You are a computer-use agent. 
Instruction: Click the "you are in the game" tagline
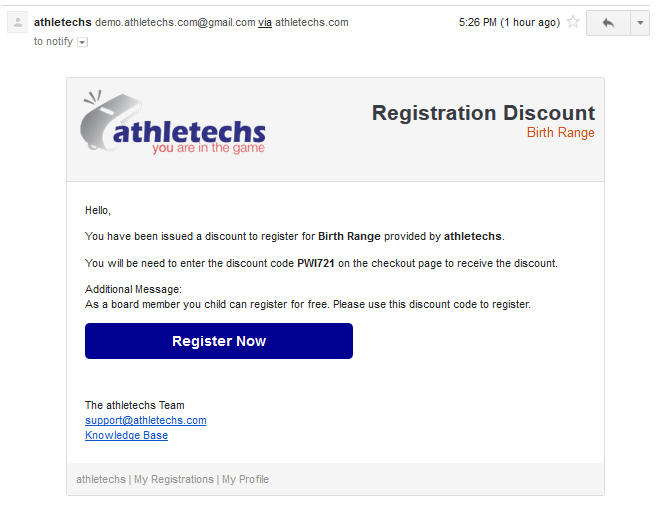pyautogui.click(x=208, y=148)
